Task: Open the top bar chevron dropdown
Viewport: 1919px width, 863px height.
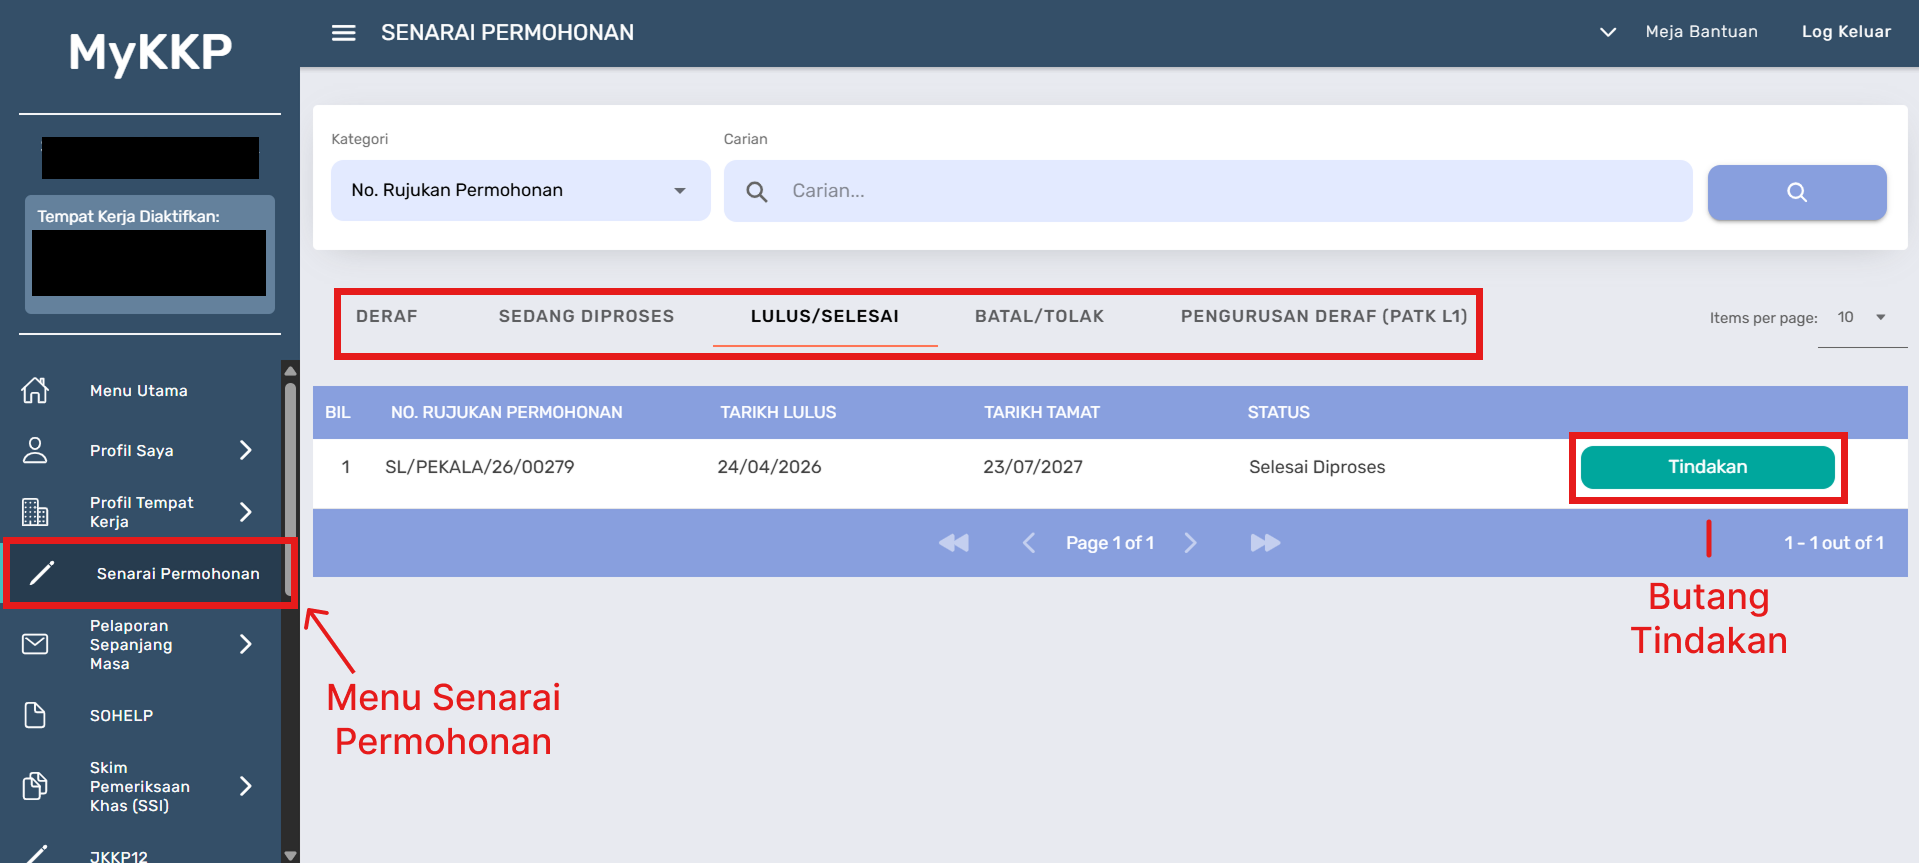Action: coord(1608,32)
